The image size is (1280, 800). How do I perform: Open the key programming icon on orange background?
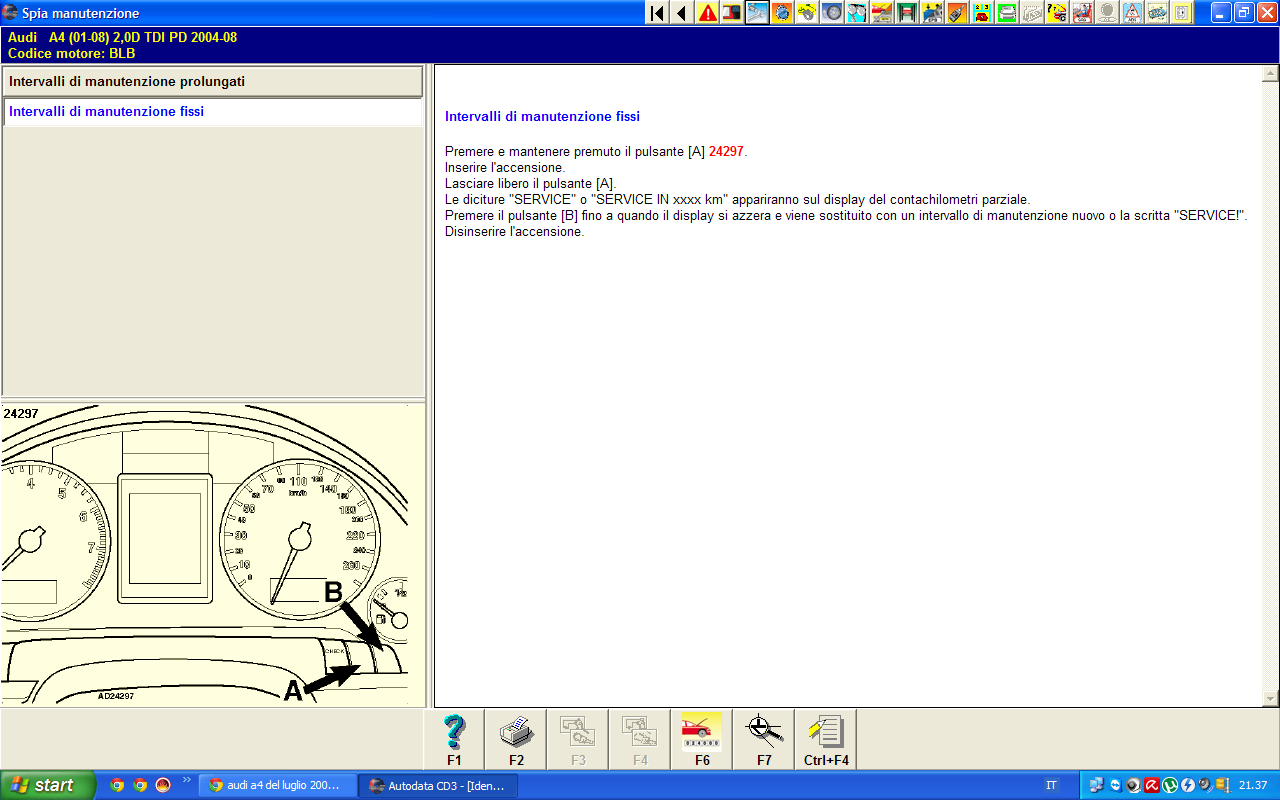[957, 13]
